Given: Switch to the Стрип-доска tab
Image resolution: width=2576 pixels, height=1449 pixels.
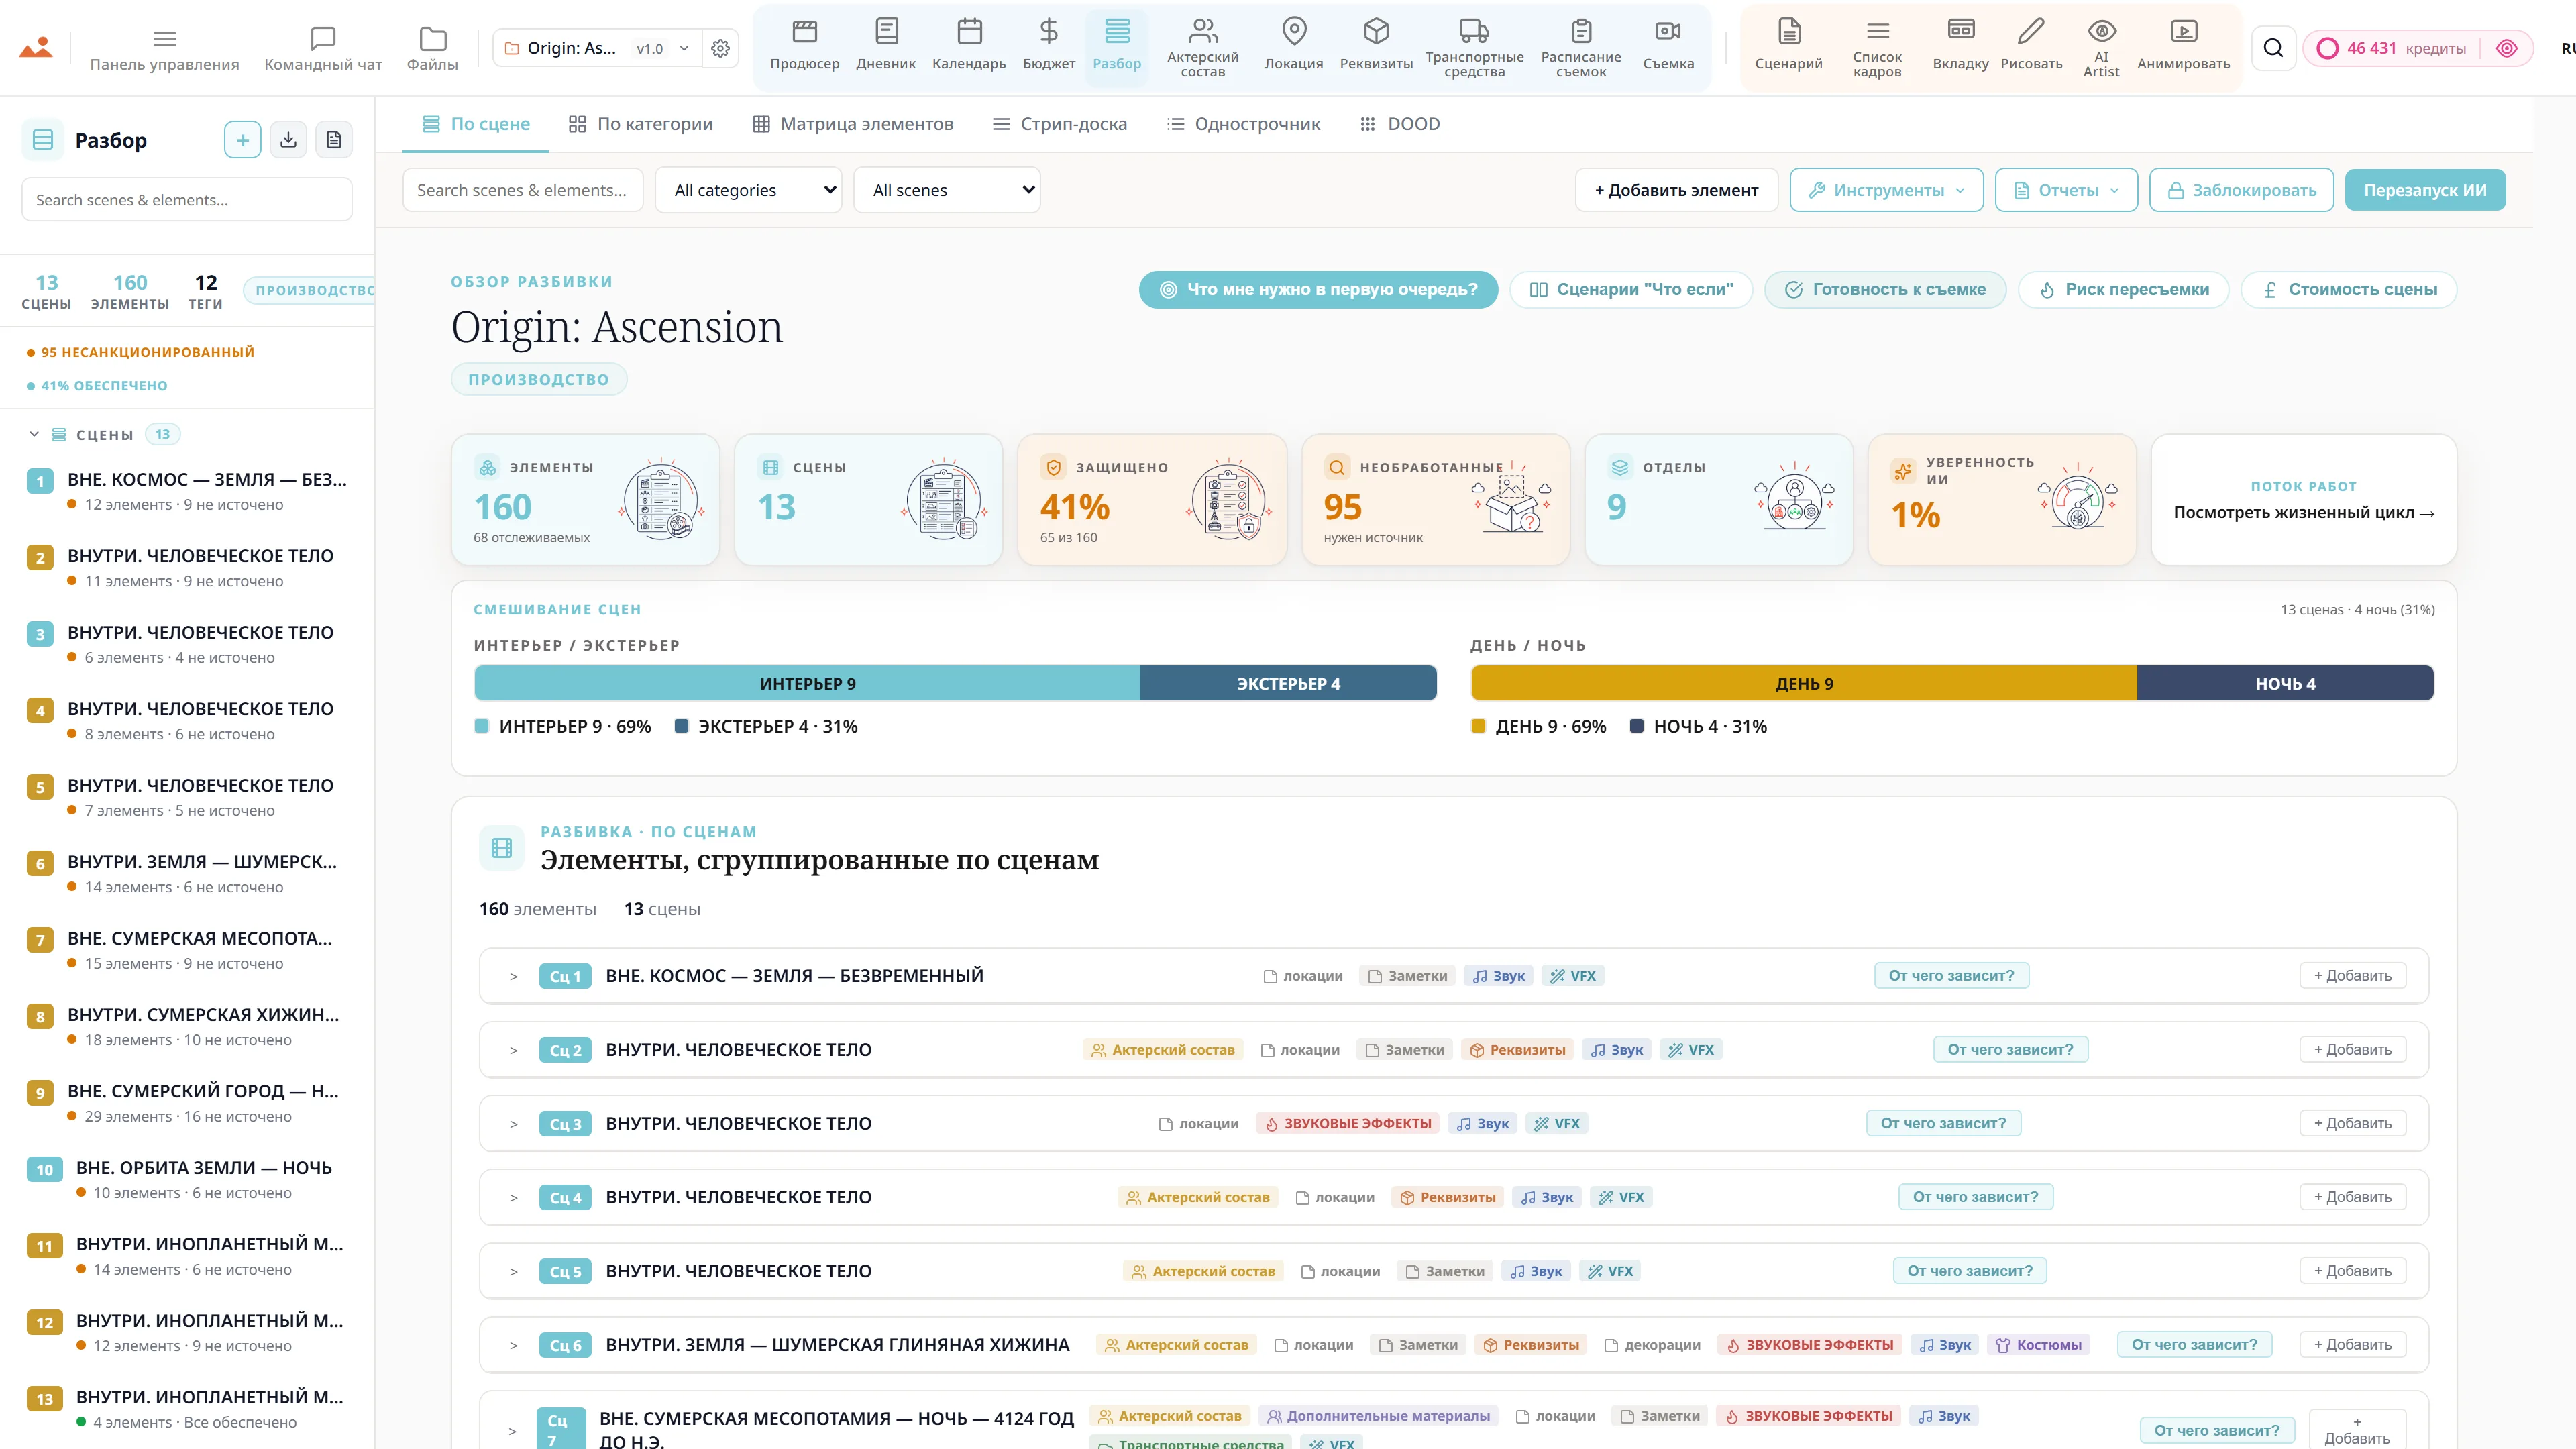Looking at the screenshot, I should pyautogui.click(x=1059, y=124).
